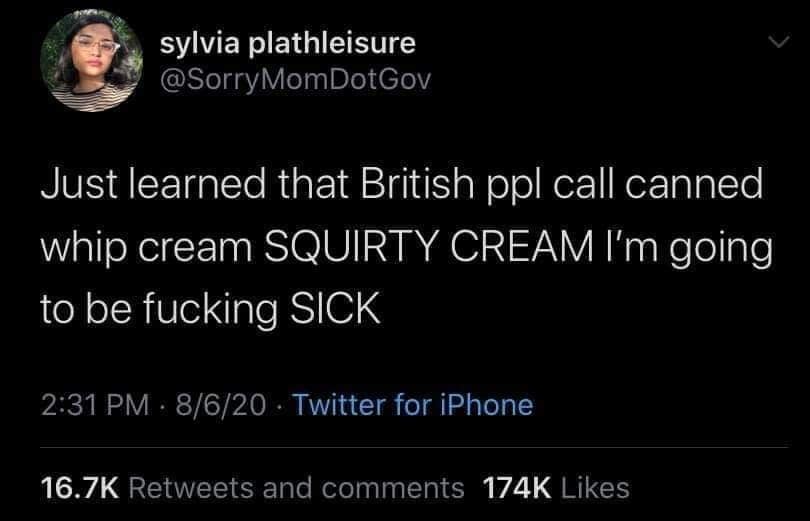
Task: Click the word British in tweet
Action: (x=417, y=184)
